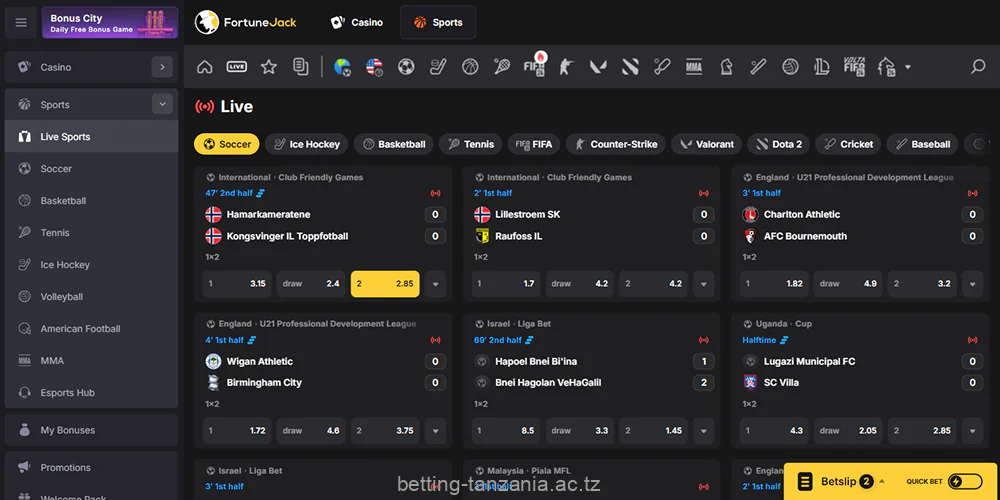Bet on draw 2.4 Hamarkameratene match
Viewport: 1000px width, 500px height.
[311, 284]
